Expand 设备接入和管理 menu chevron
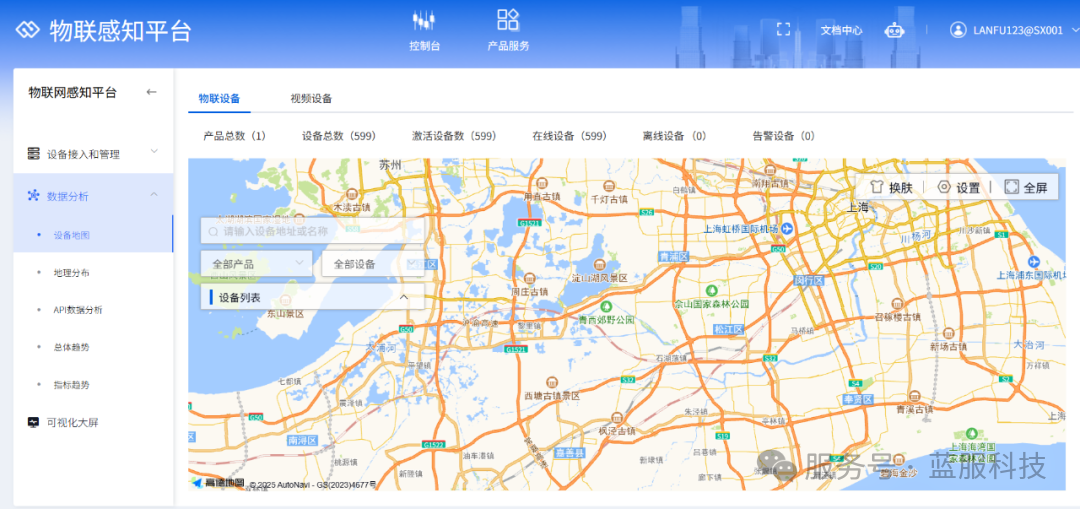The width and height of the screenshot is (1080, 509). tap(154, 152)
